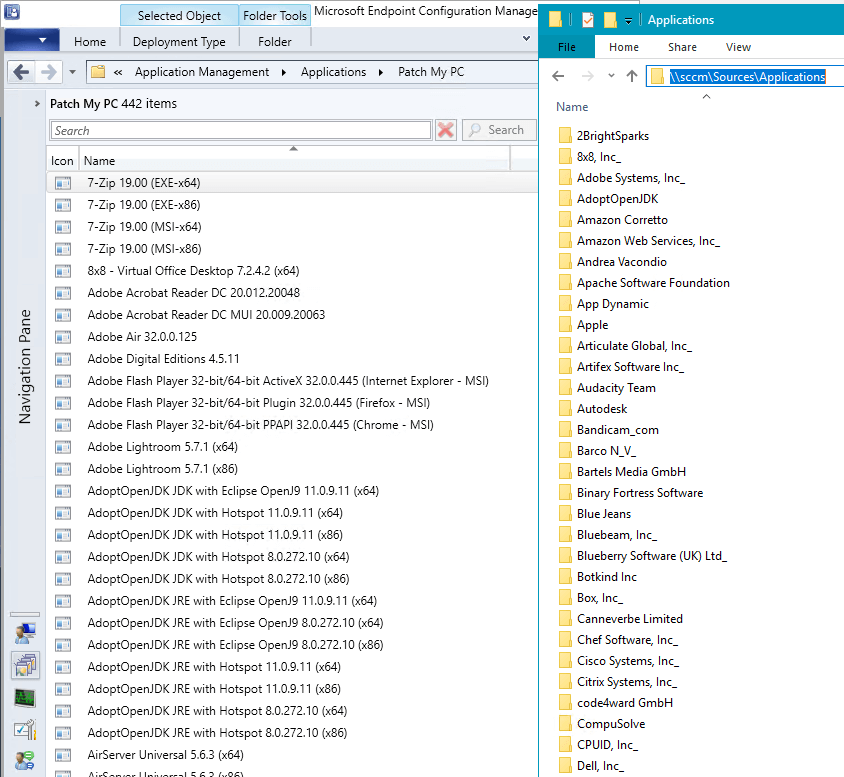Select the 2BrightSparks folder icon
This screenshot has width=844, height=777.
(565, 135)
